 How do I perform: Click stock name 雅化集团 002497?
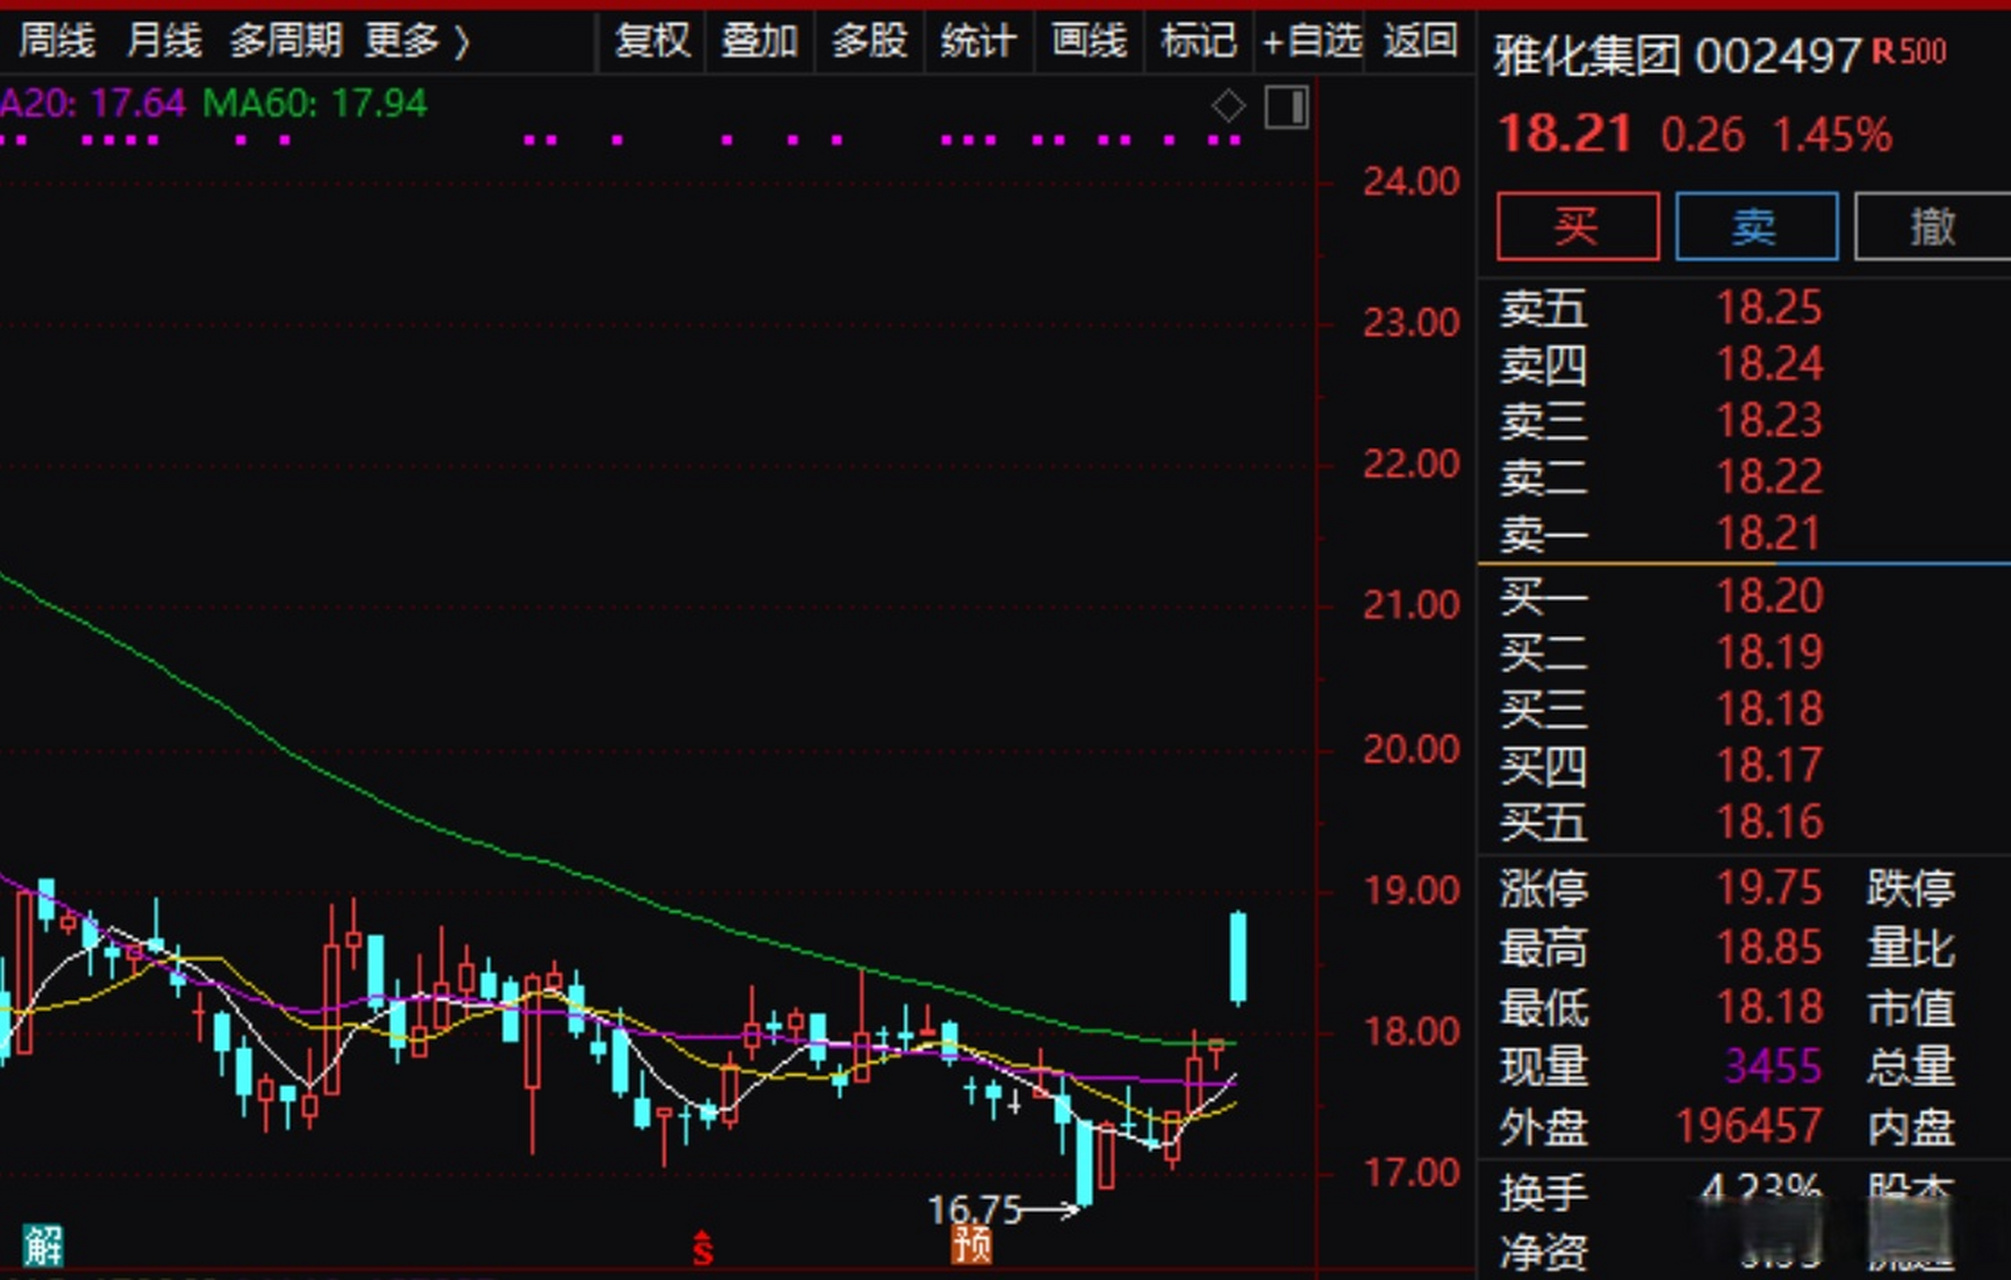click(1677, 56)
